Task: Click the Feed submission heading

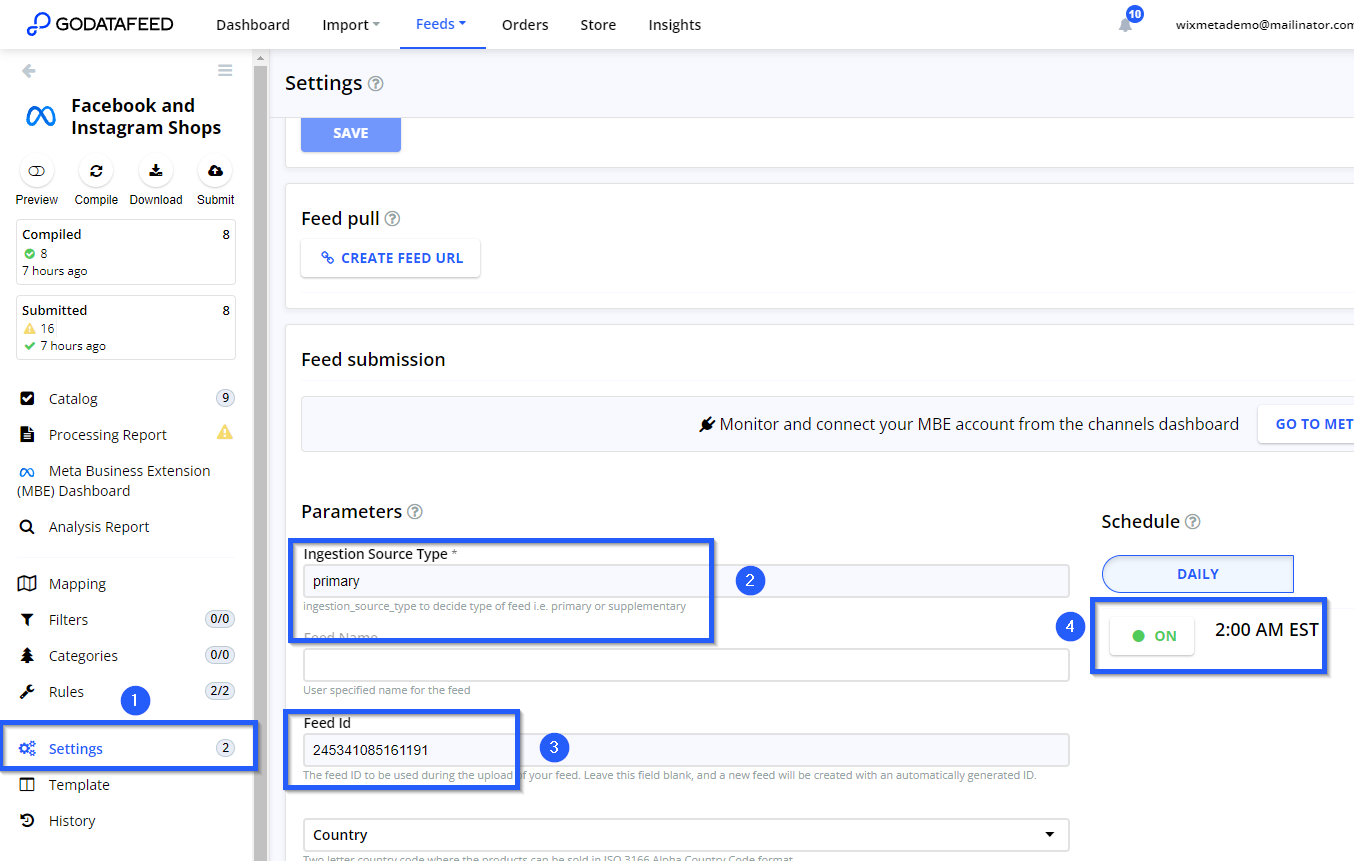Action: tap(373, 359)
